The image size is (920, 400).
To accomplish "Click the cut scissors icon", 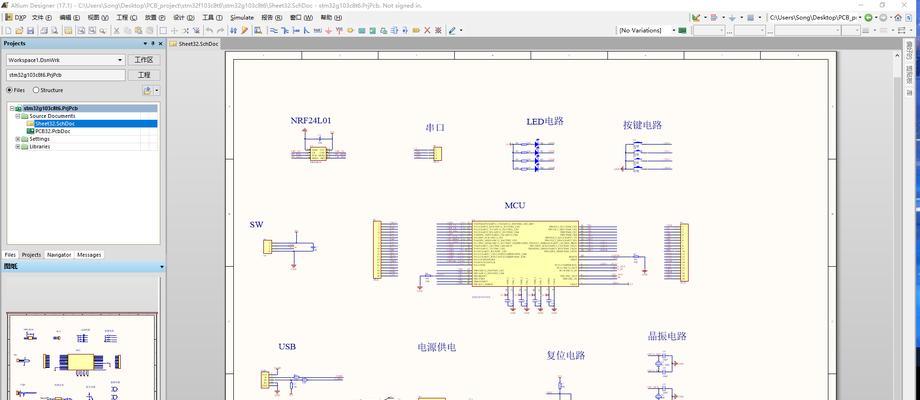I will [116, 30].
